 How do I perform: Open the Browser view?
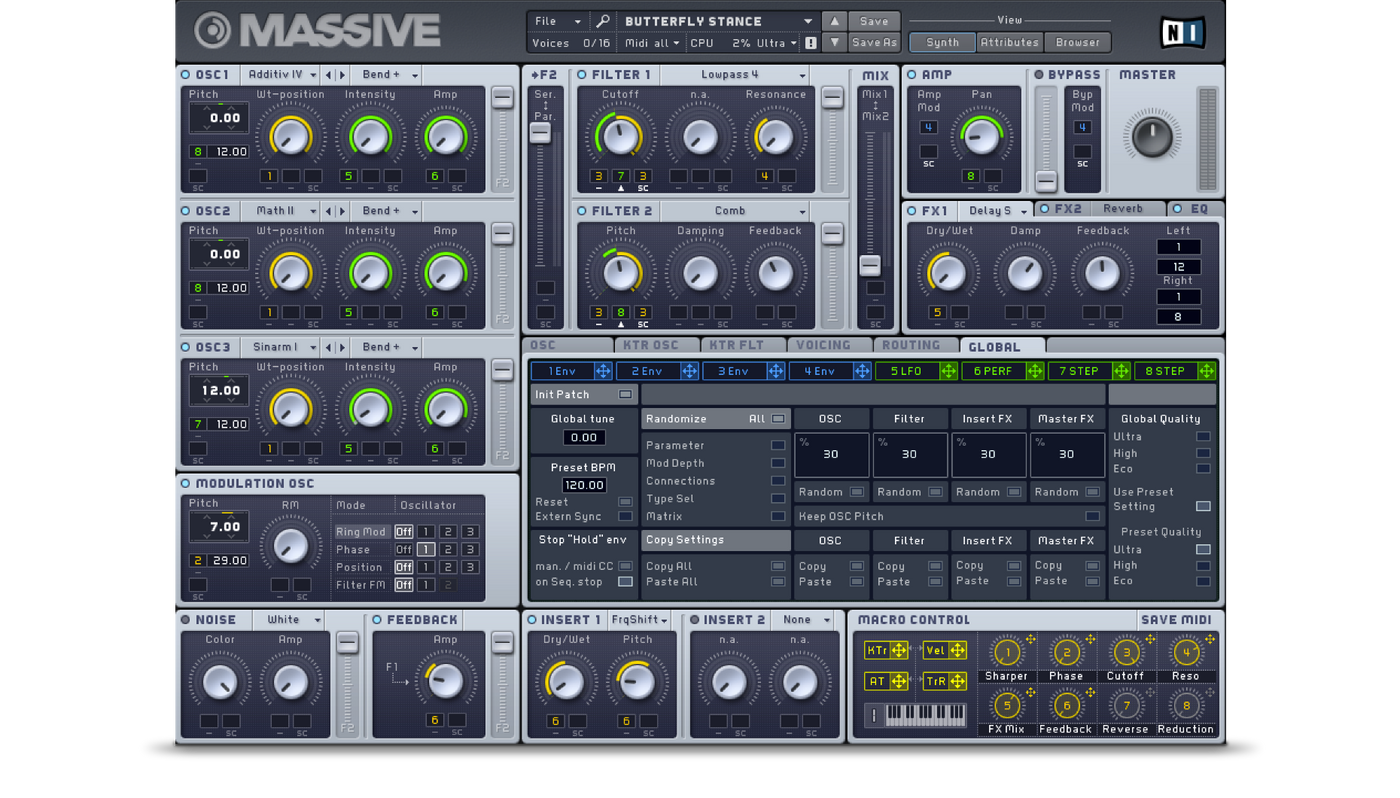pos(1078,42)
